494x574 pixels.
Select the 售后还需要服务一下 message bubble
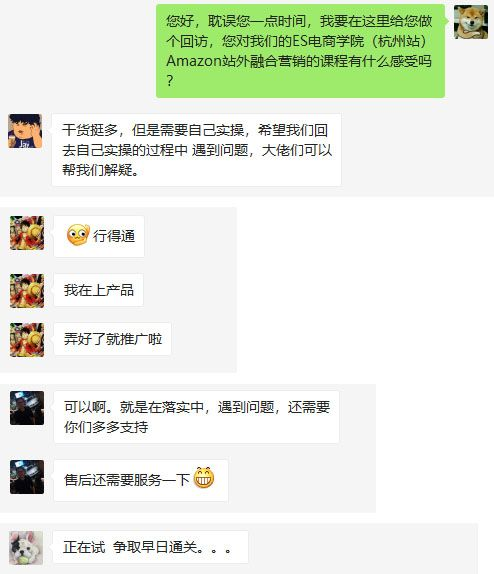point(141,480)
